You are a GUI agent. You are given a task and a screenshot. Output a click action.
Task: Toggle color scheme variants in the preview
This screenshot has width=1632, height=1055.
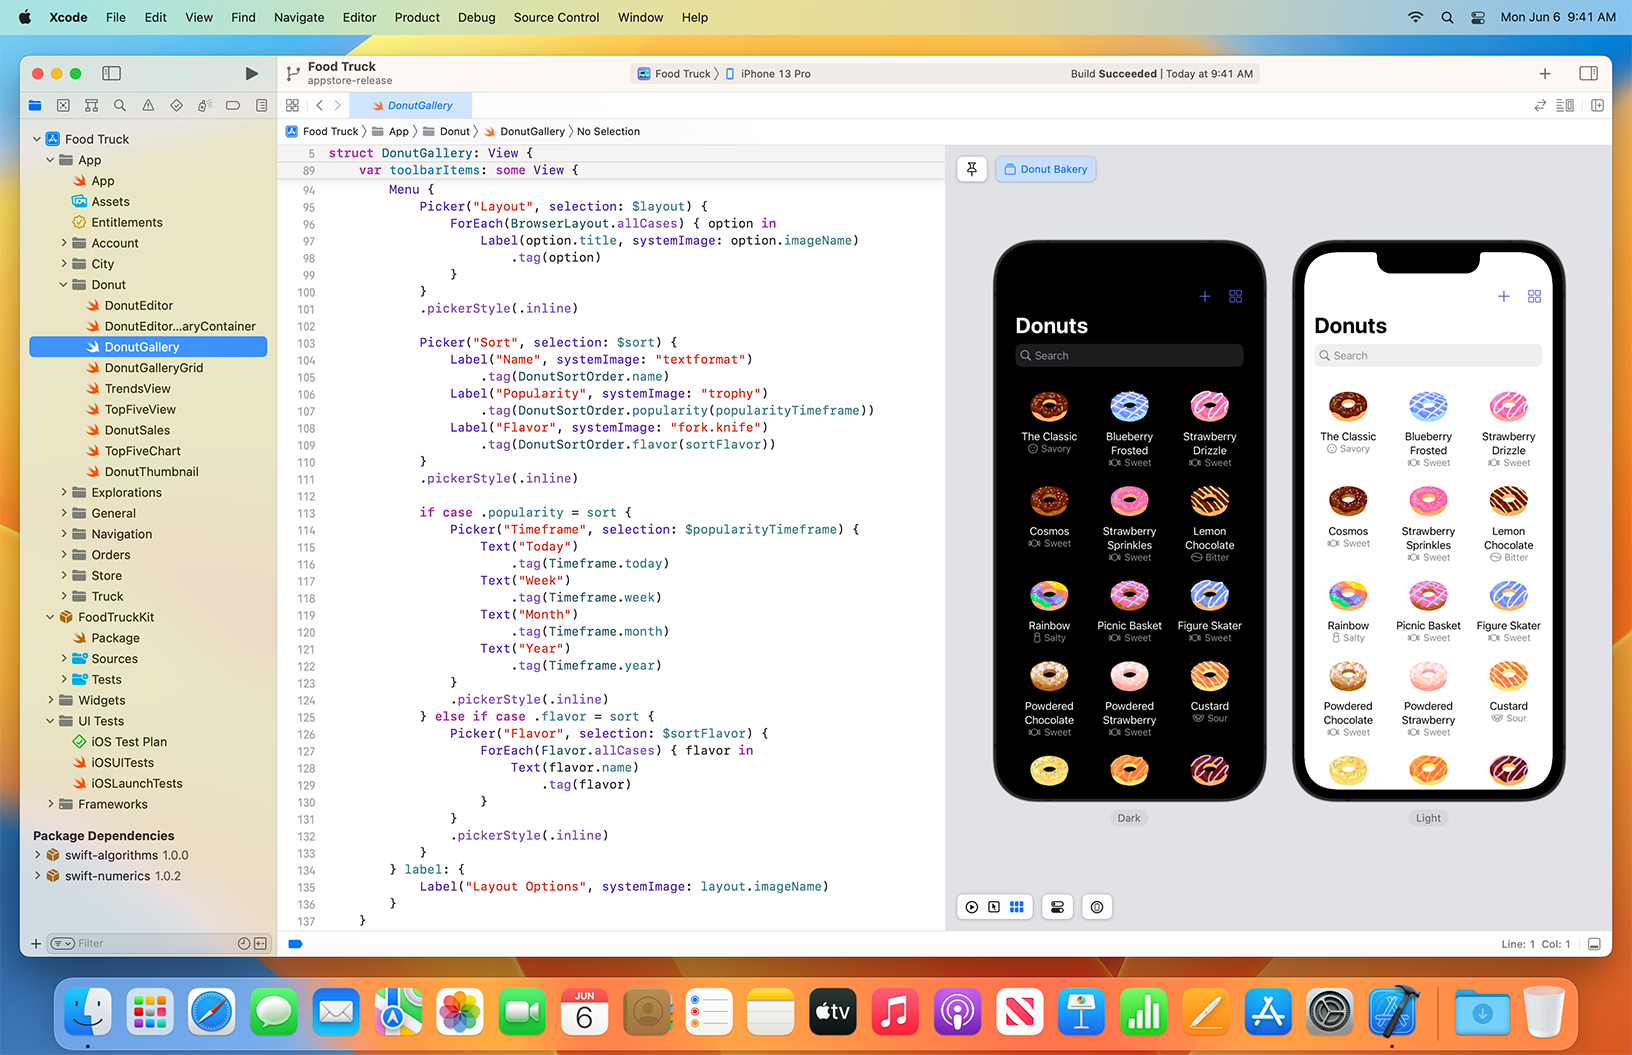click(x=1057, y=907)
